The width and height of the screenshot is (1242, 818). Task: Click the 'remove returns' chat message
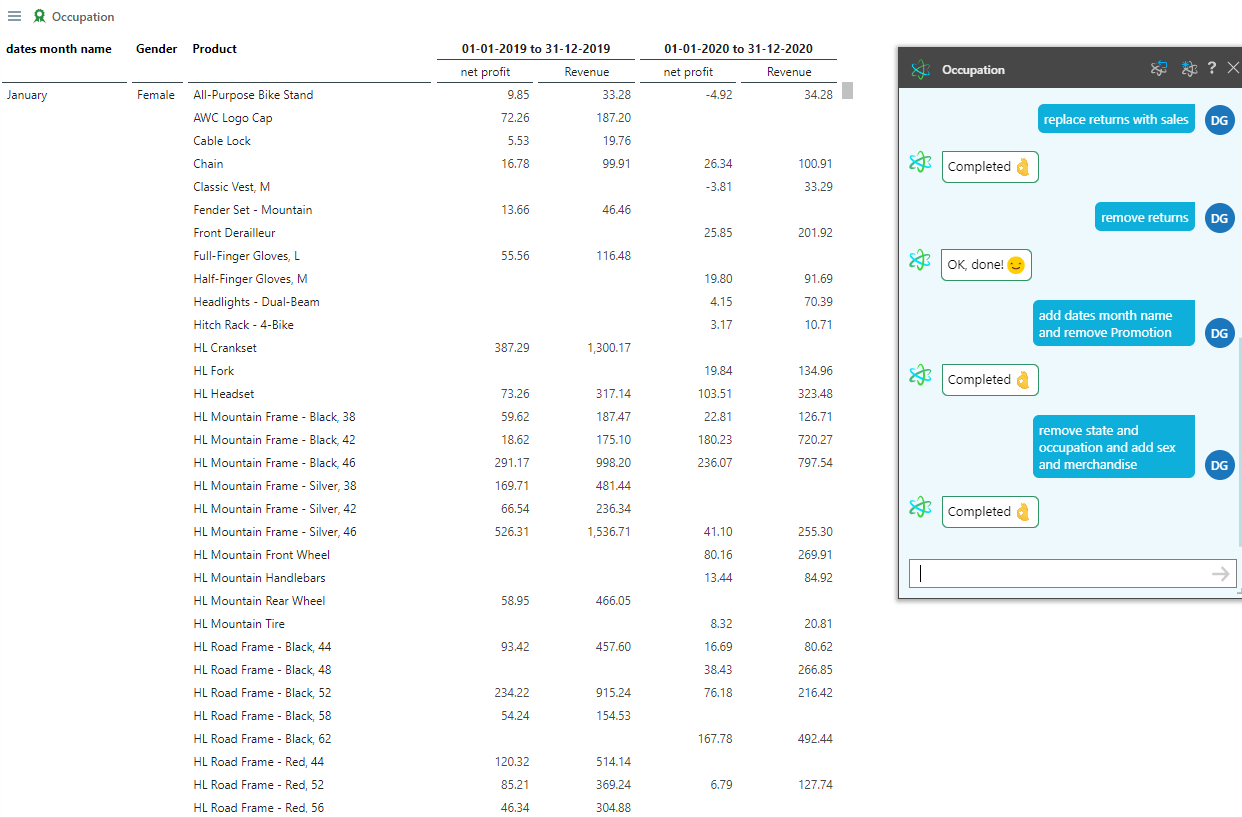tap(1145, 217)
